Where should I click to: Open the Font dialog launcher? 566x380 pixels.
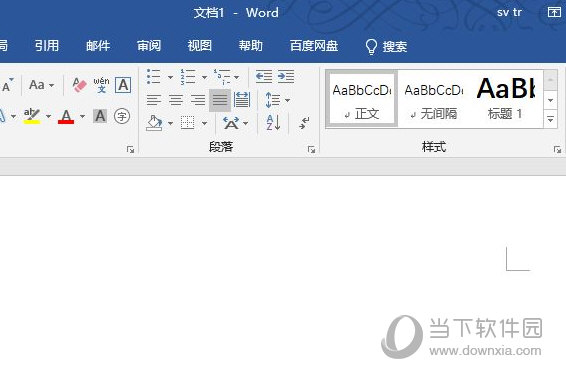[x=130, y=149]
